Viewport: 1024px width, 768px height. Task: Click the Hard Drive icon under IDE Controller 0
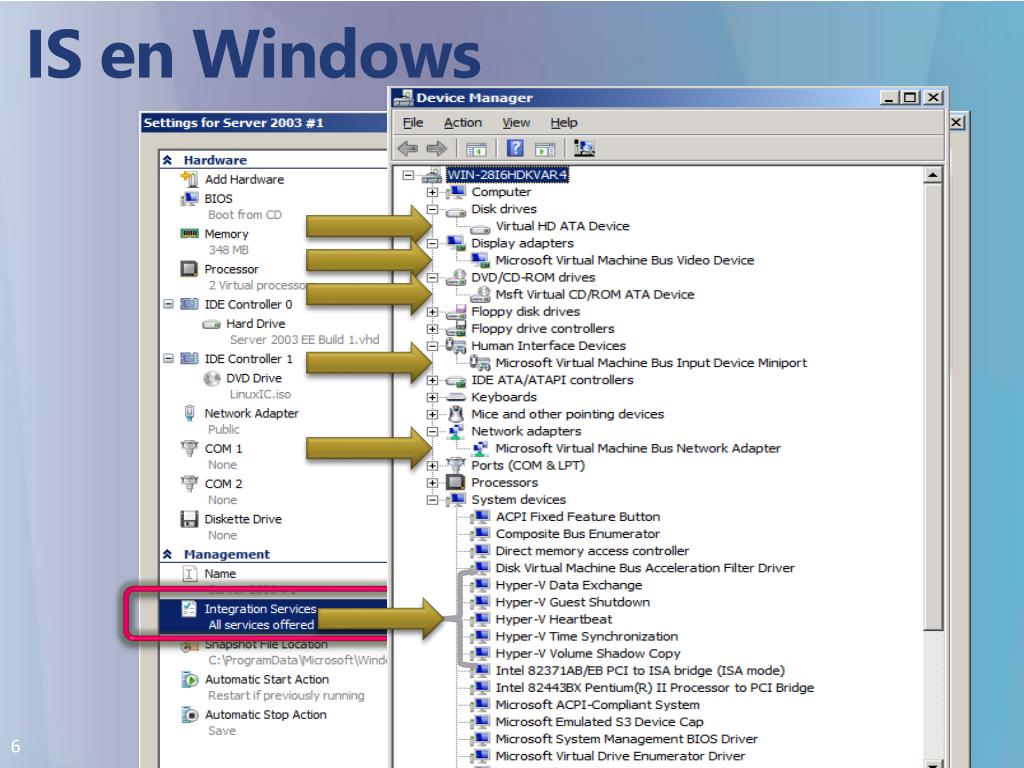coord(211,324)
